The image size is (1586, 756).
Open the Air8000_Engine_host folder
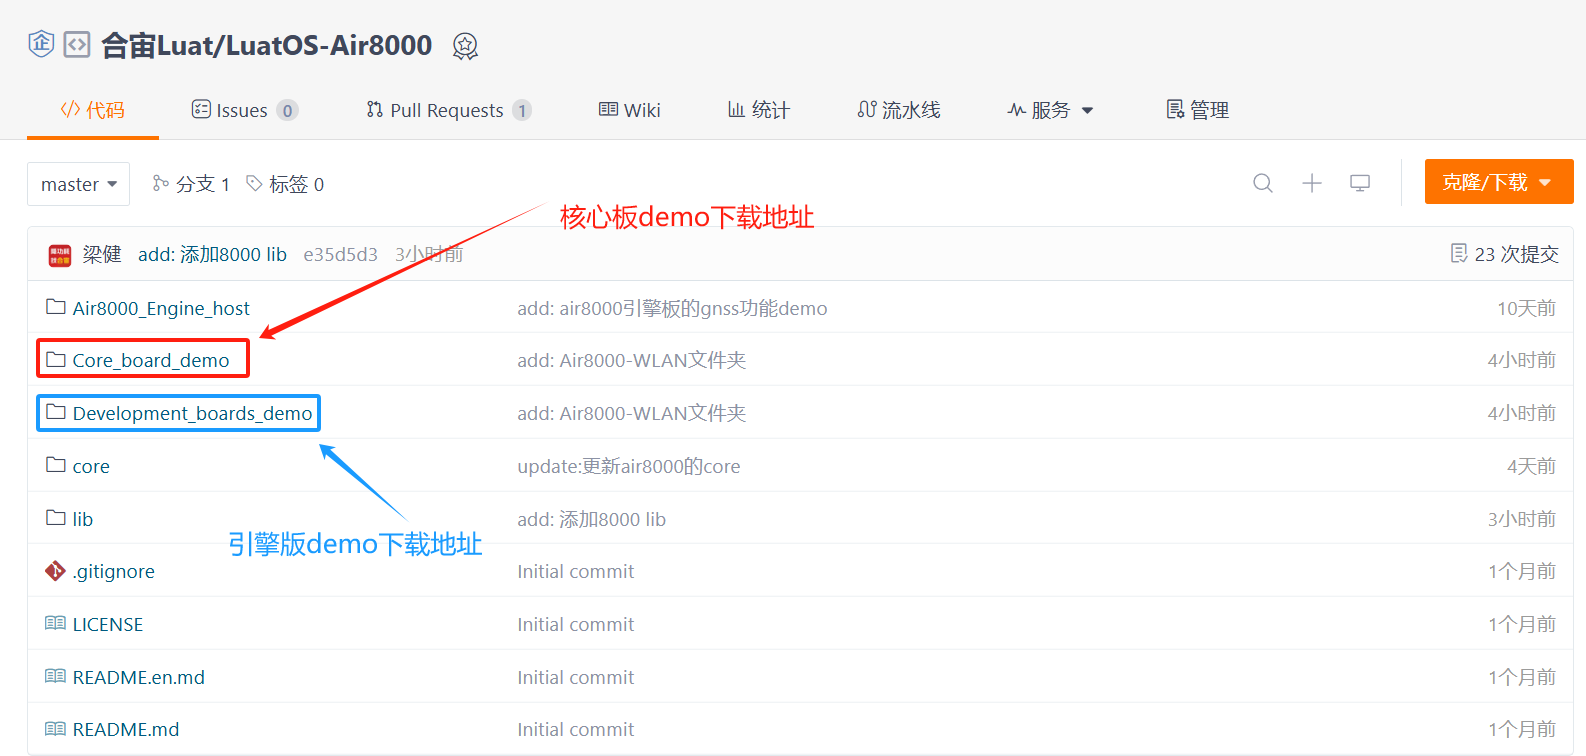tap(161, 308)
